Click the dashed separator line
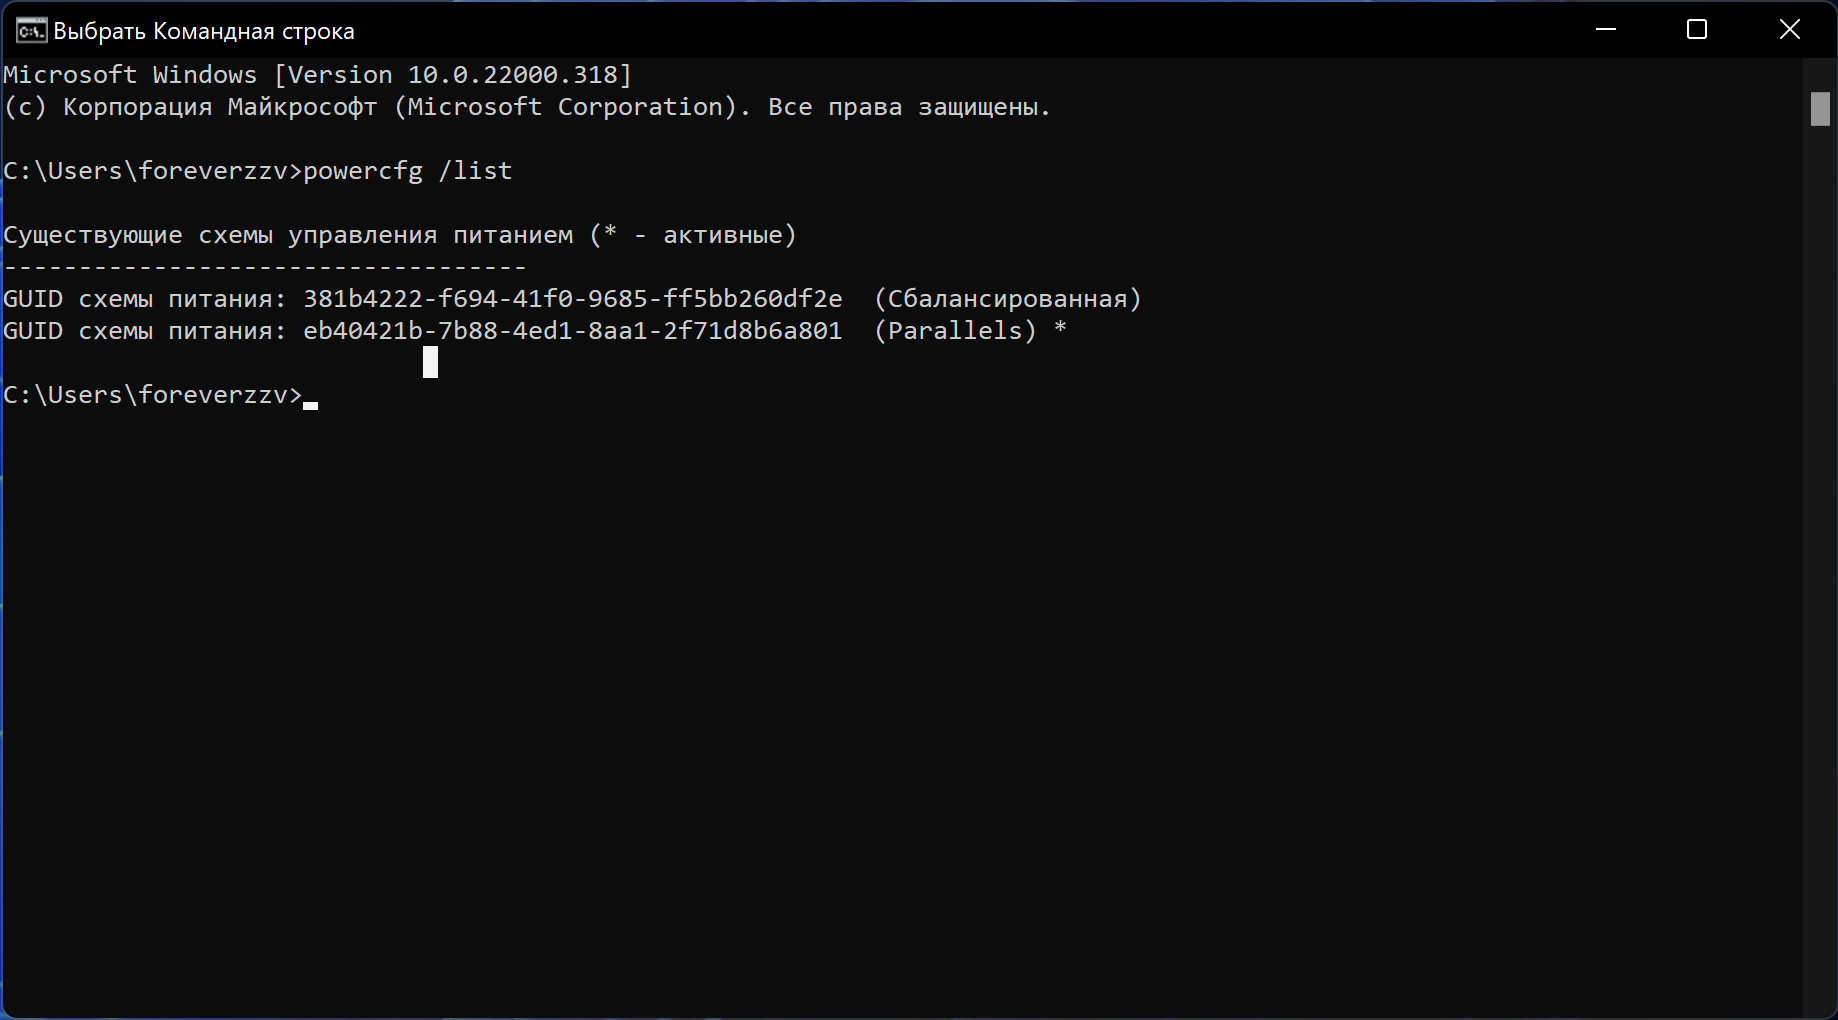Image resolution: width=1838 pixels, height=1020 pixels. 265,267
